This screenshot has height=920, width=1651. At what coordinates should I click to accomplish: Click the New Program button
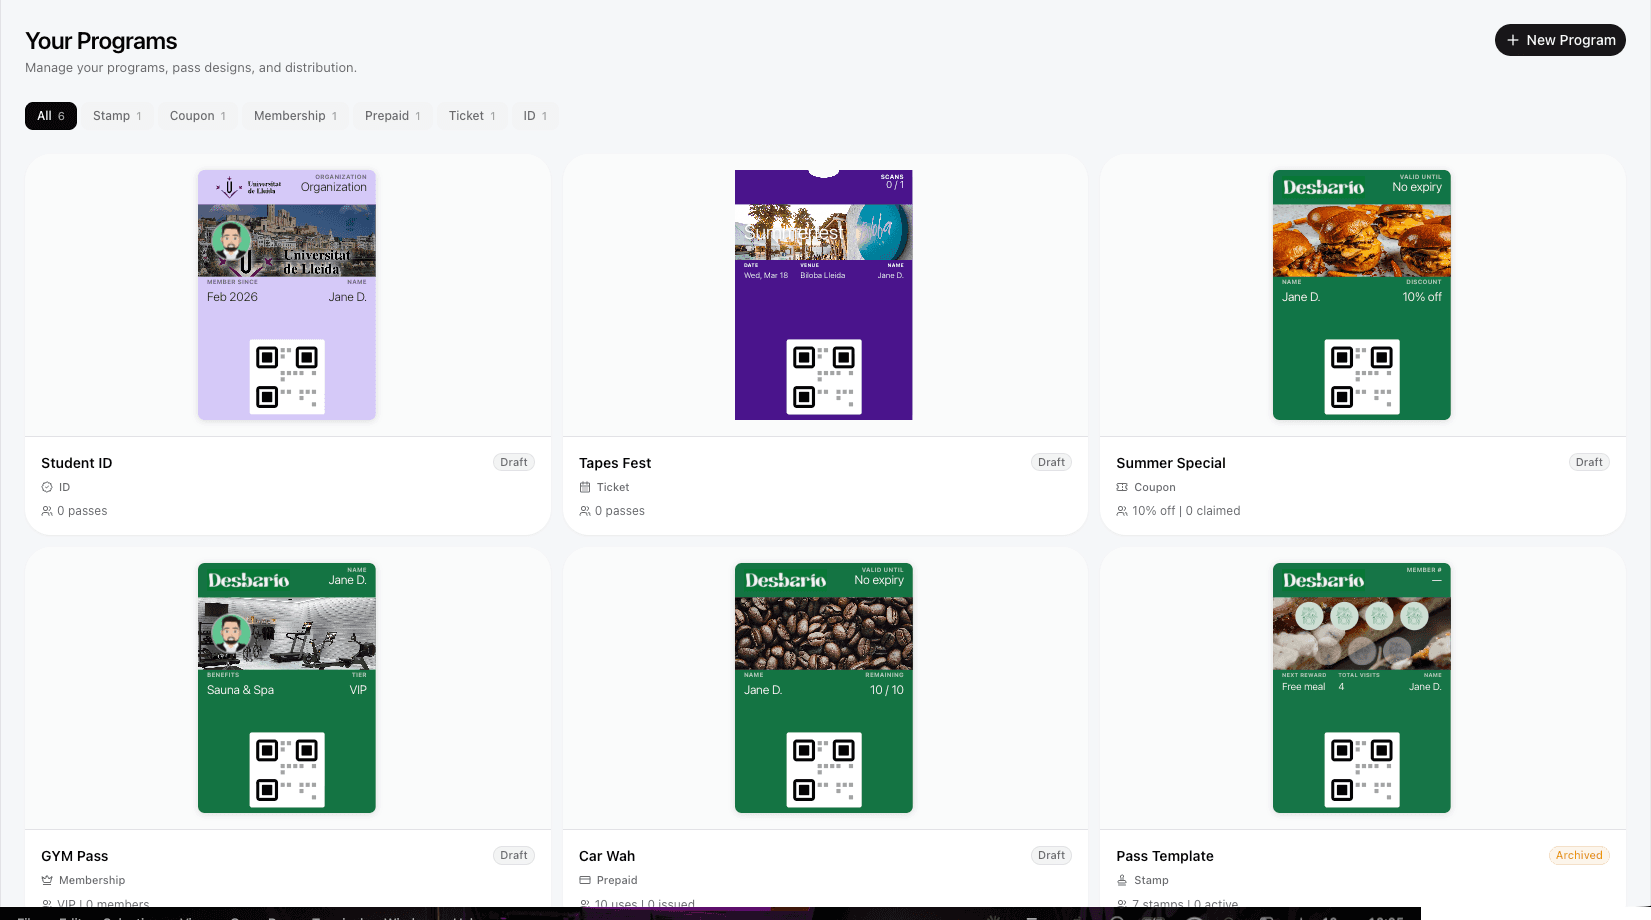click(1560, 40)
